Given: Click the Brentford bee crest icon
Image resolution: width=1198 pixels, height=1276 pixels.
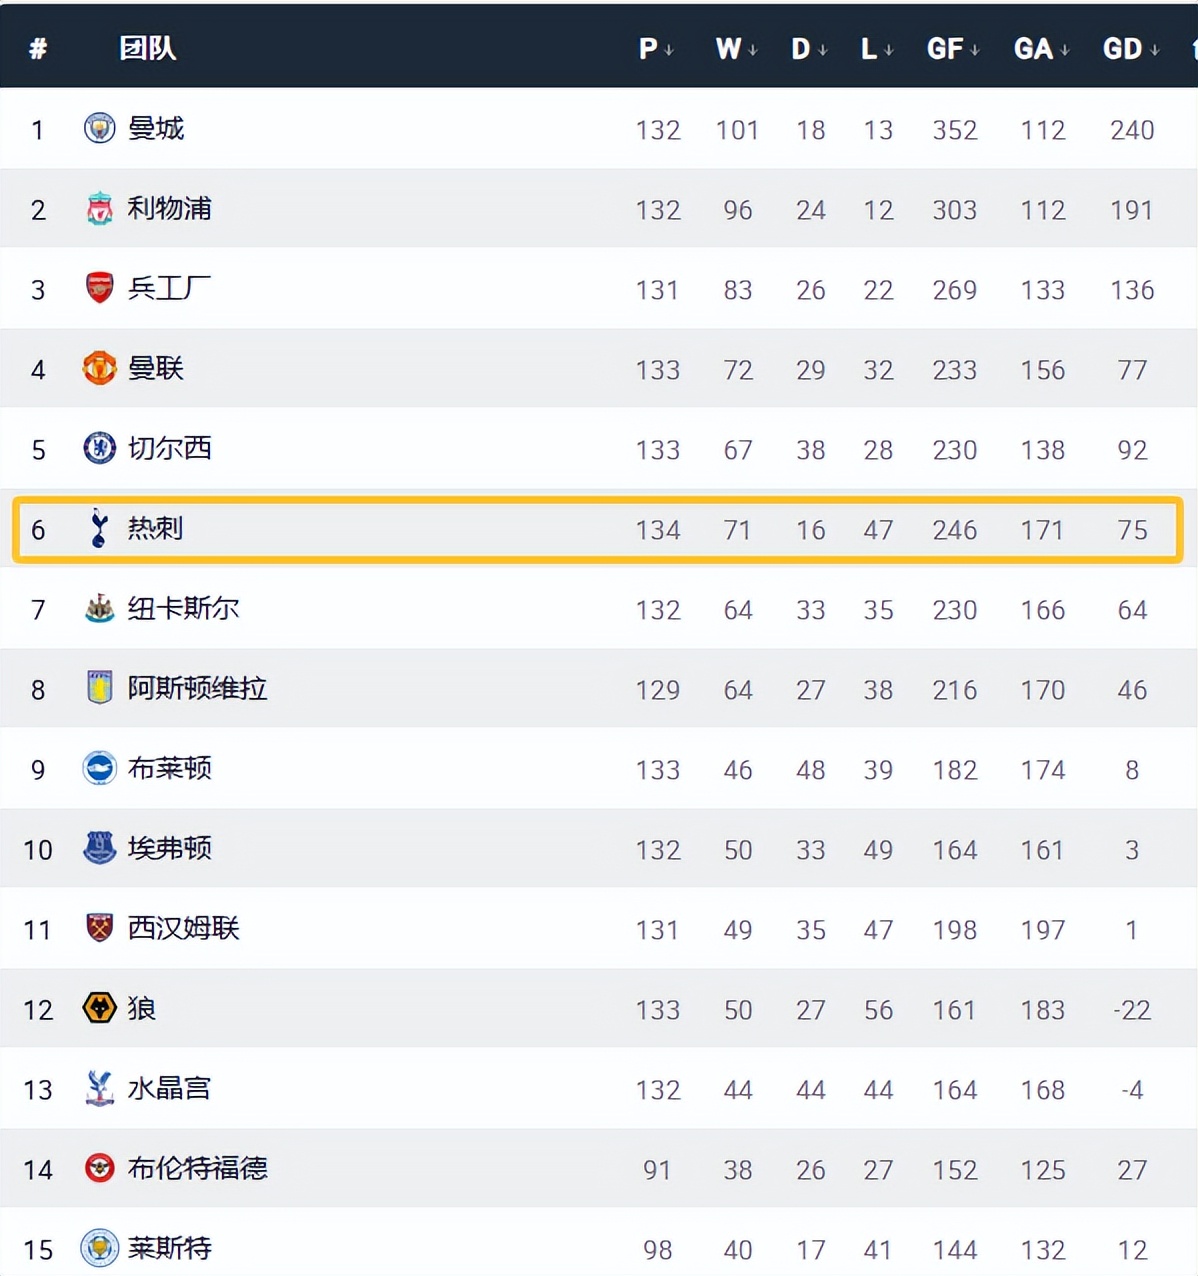Looking at the screenshot, I should pos(99,1168).
